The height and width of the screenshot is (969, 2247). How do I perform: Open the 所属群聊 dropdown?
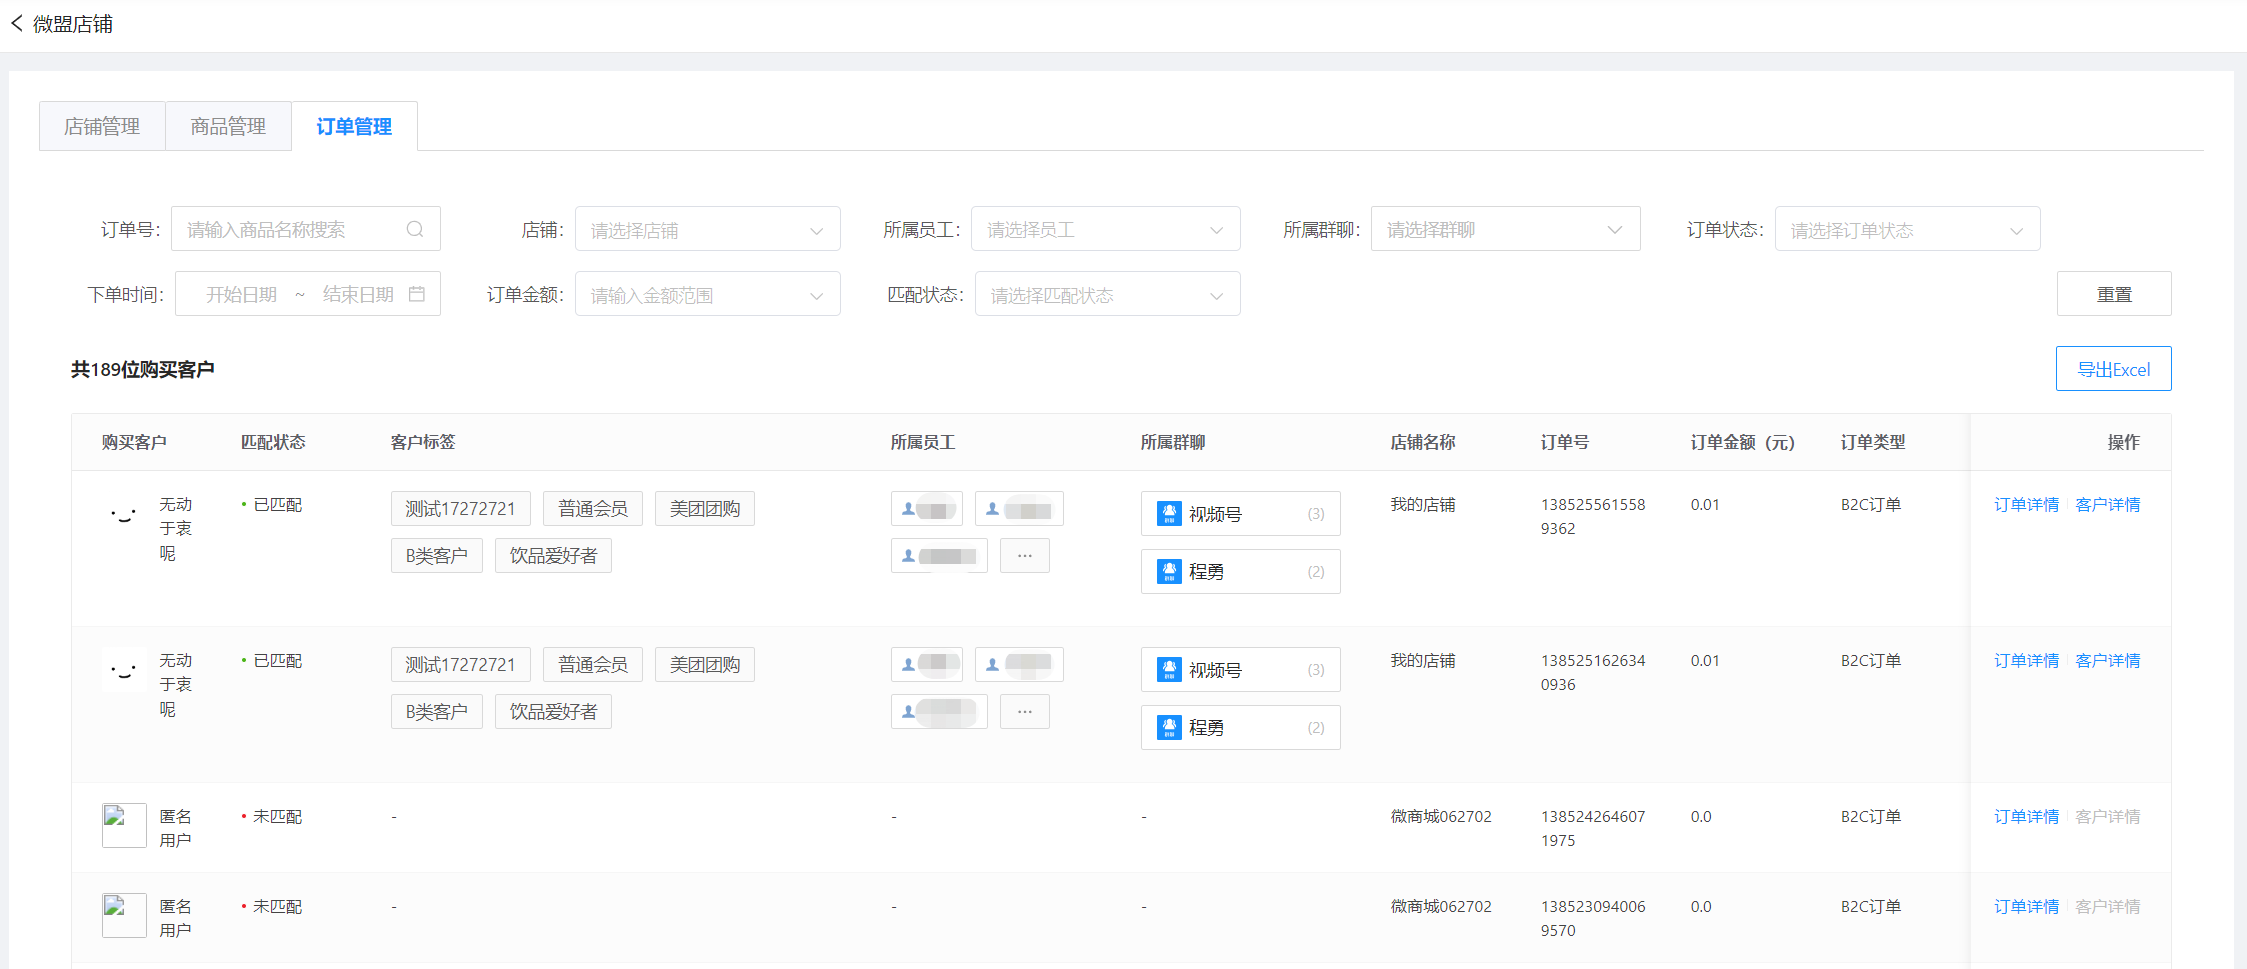[1505, 229]
